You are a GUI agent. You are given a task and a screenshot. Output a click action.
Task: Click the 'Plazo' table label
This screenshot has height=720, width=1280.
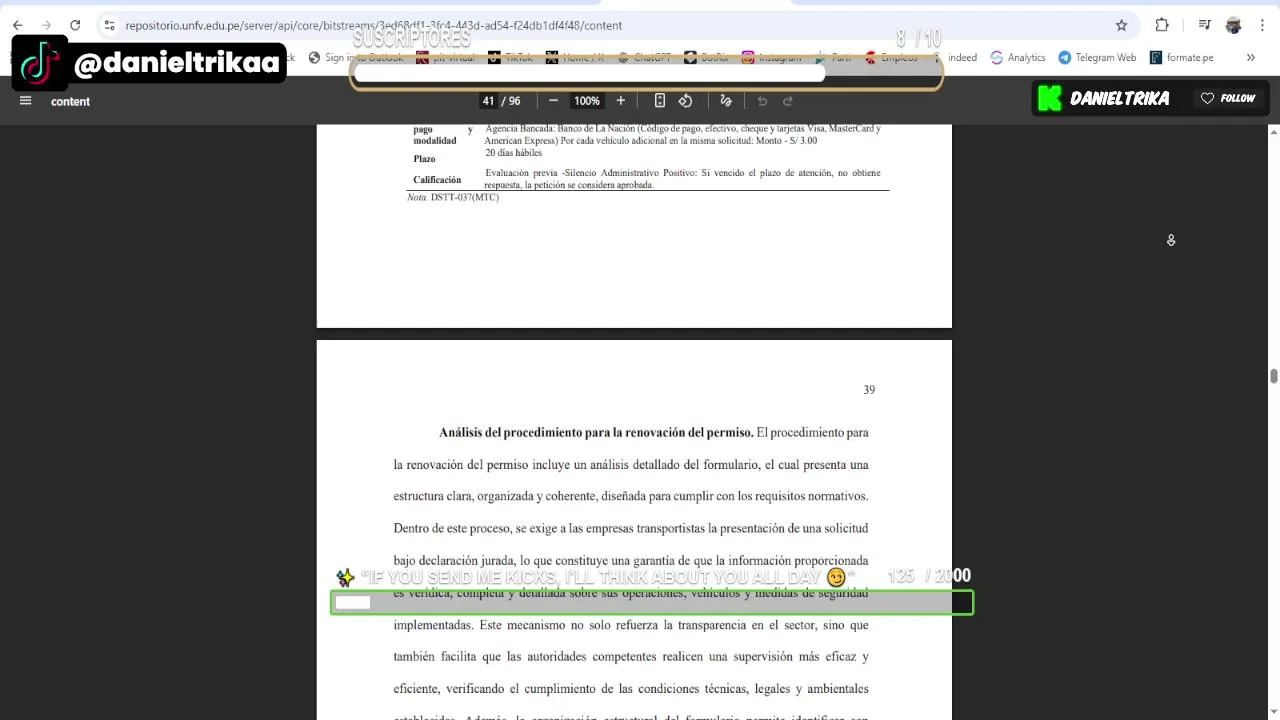424,159
